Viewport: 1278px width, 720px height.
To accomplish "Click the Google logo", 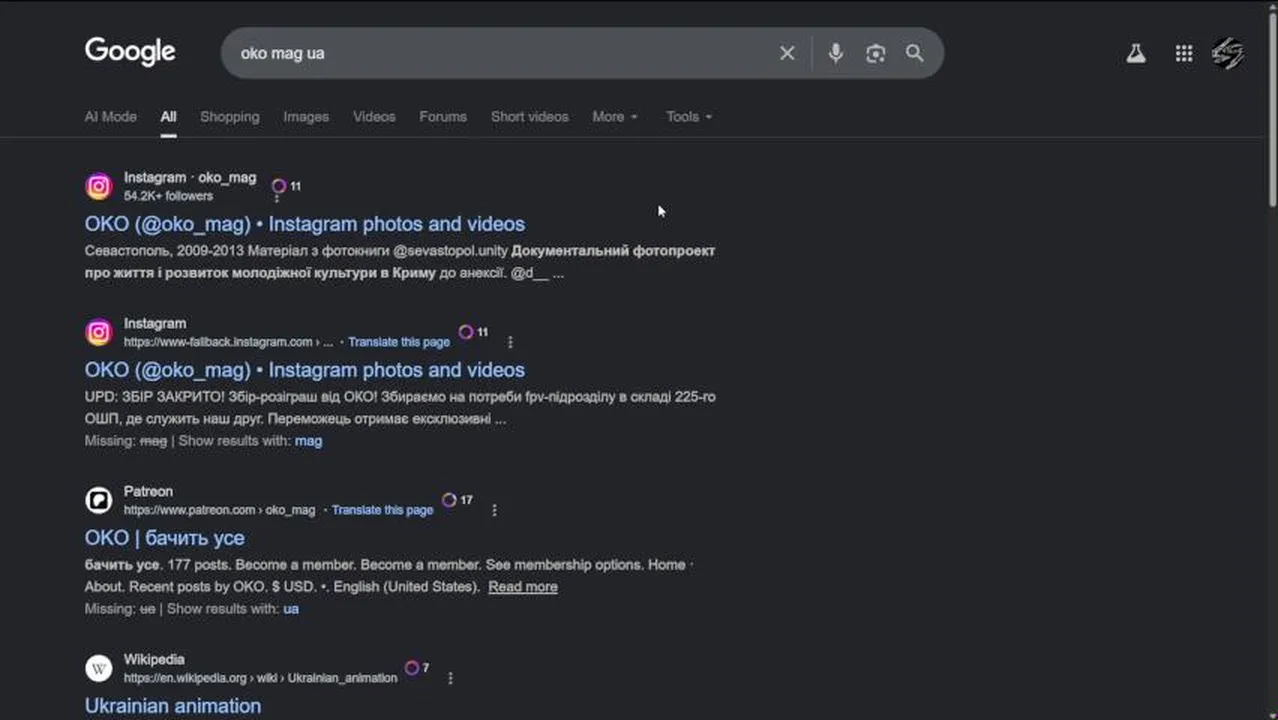I will [130, 52].
